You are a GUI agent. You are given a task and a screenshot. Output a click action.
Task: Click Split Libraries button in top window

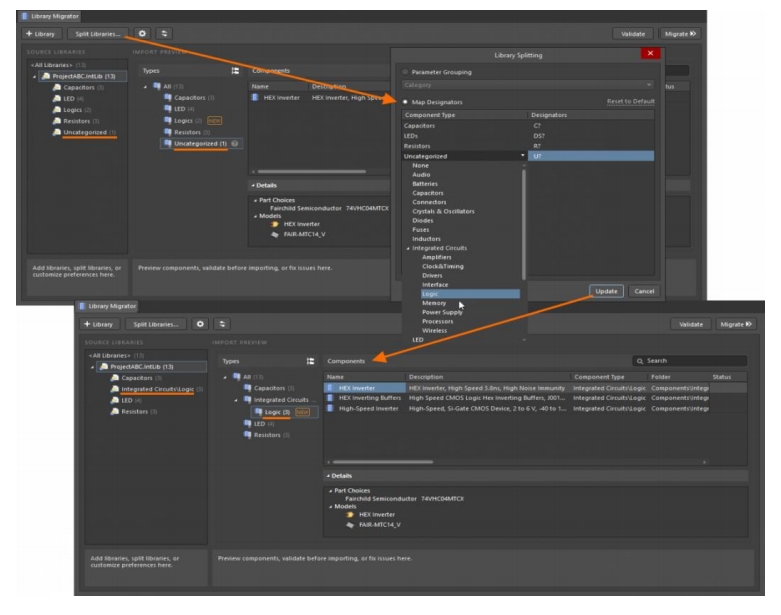[98, 34]
